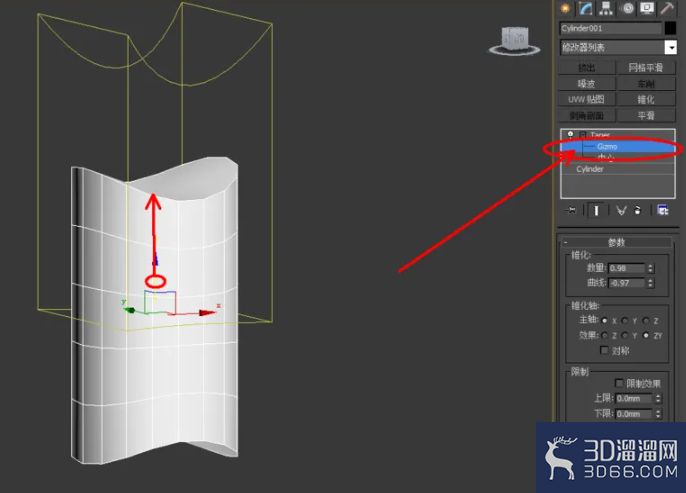Click the 上限 upper limit spinner
Screen dimensions: 686x493
[x=658, y=398]
